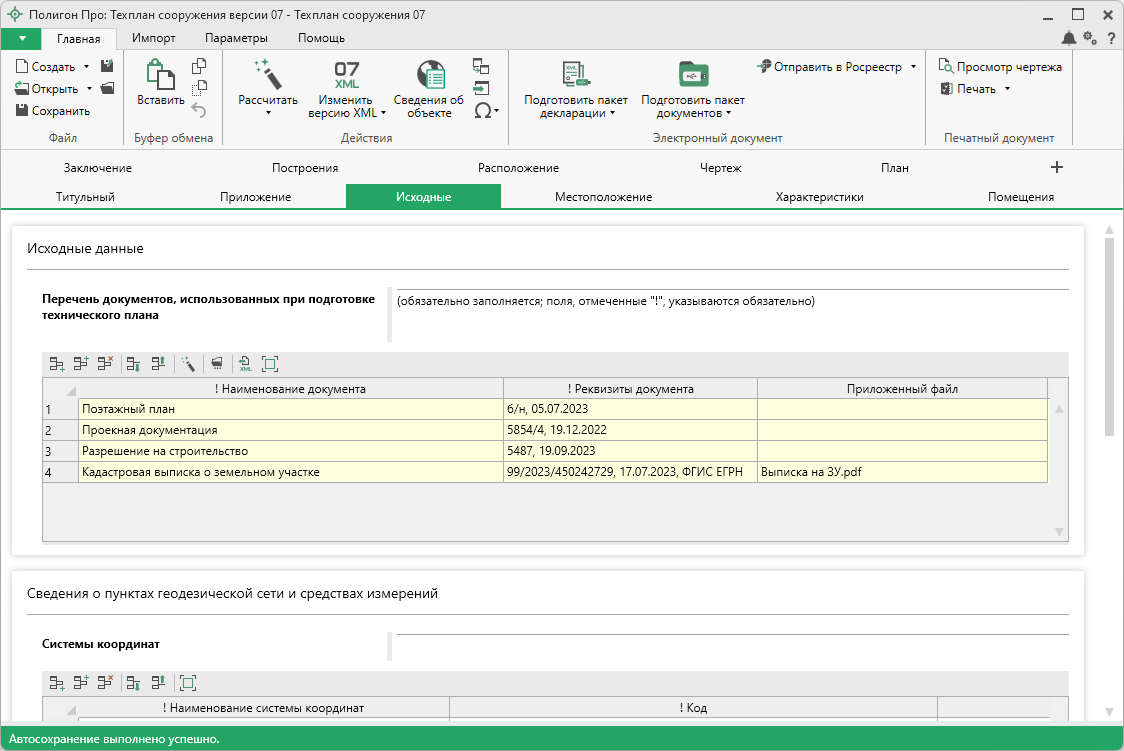Click the Вставить clipboard icon
Screen dimensions: 1124x751
[x=160, y=75]
